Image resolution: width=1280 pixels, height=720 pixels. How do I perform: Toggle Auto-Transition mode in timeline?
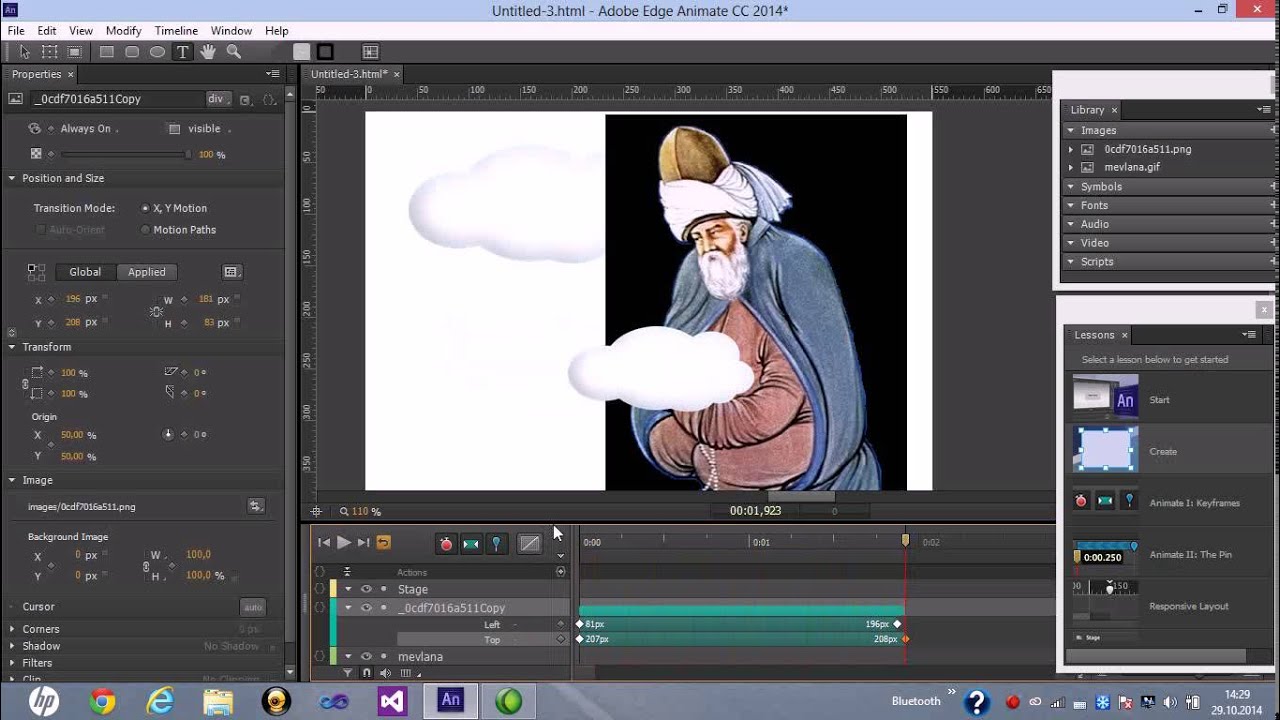pyautogui.click(x=470, y=543)
